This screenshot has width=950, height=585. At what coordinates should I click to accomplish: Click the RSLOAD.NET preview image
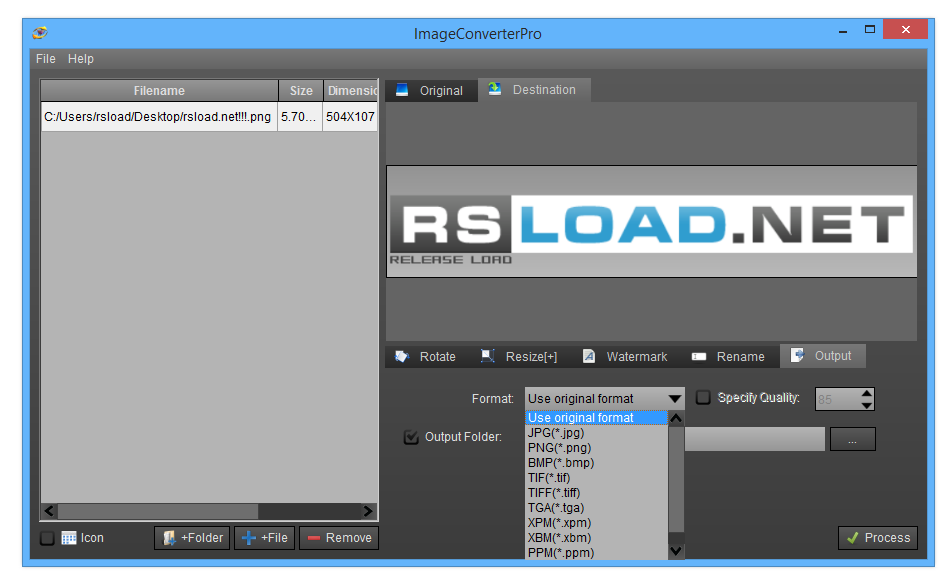(651, 222)
